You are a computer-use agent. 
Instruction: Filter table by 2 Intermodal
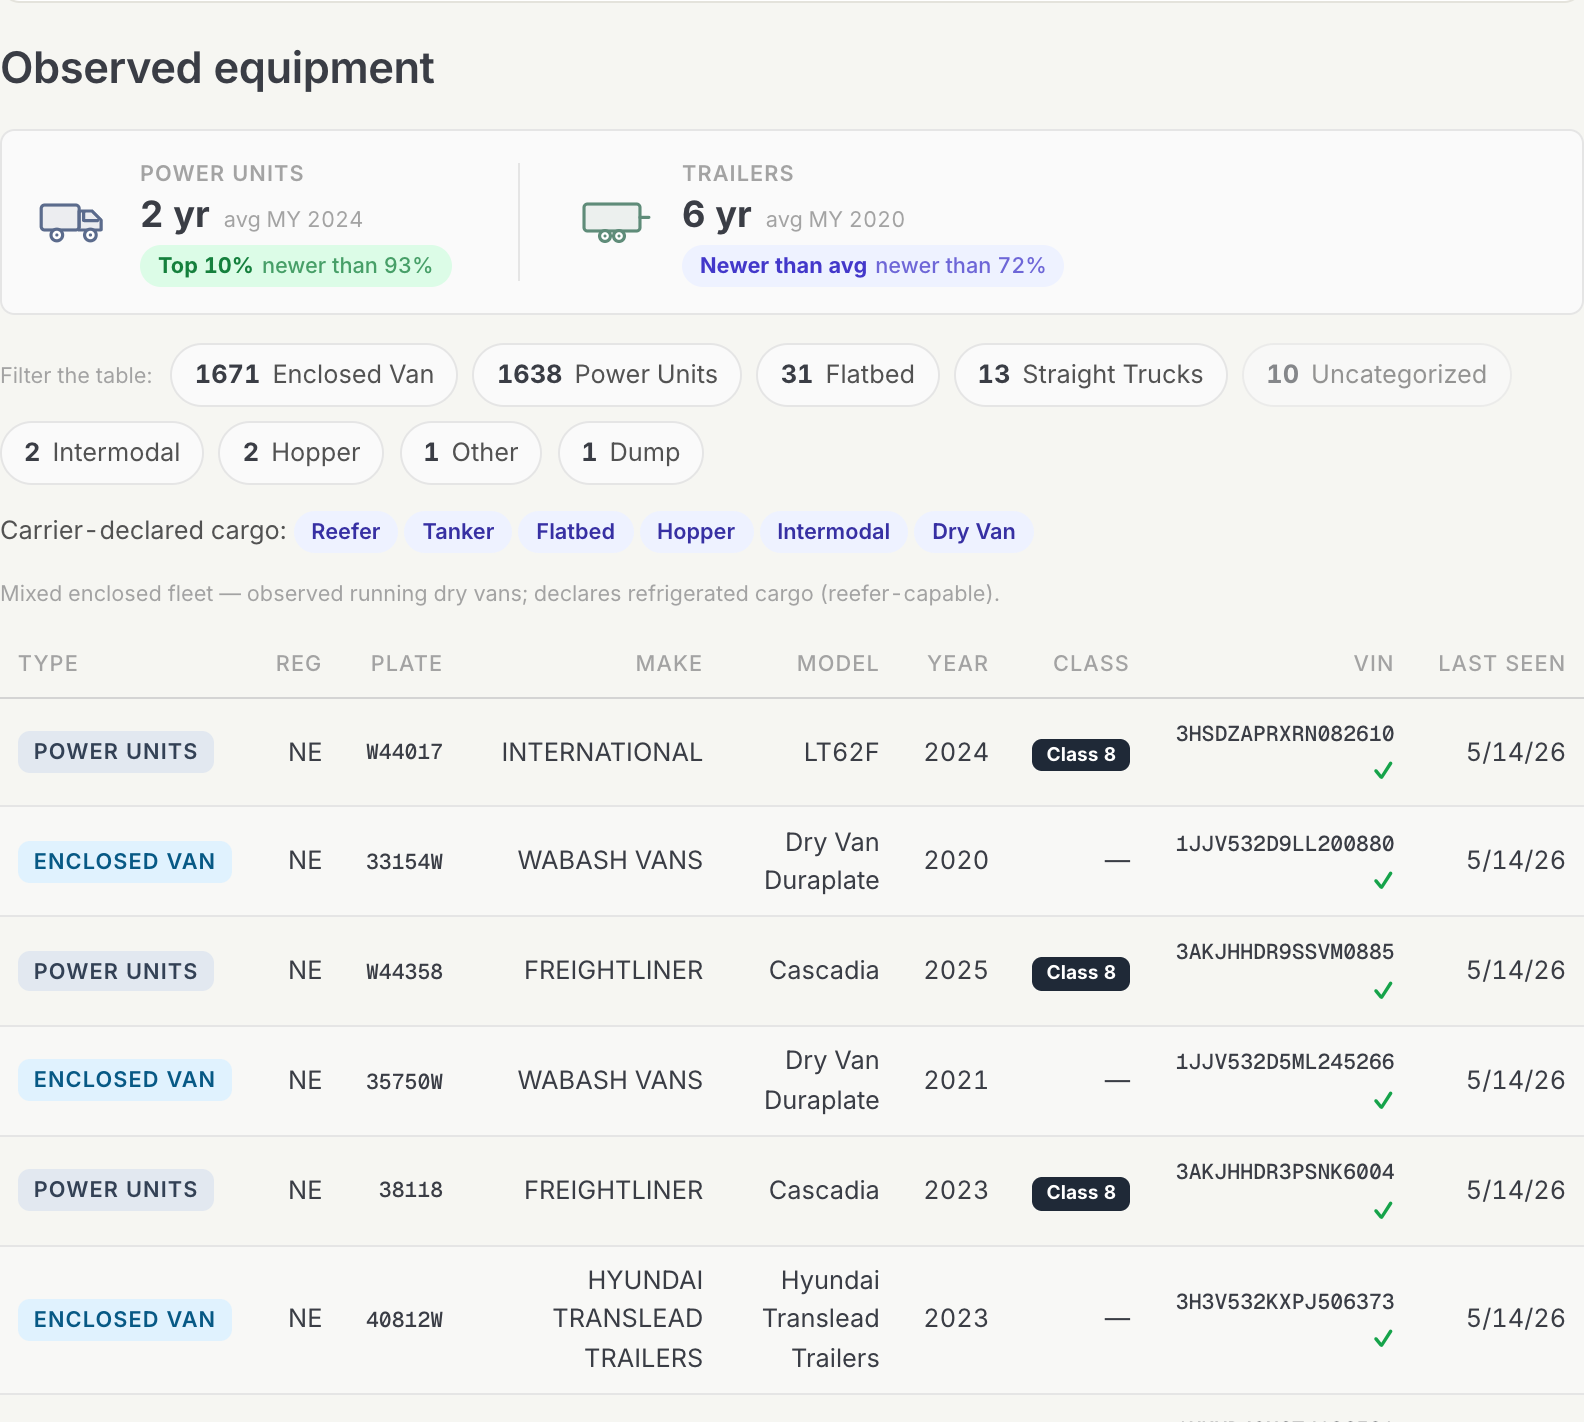(x=102, y=453)
